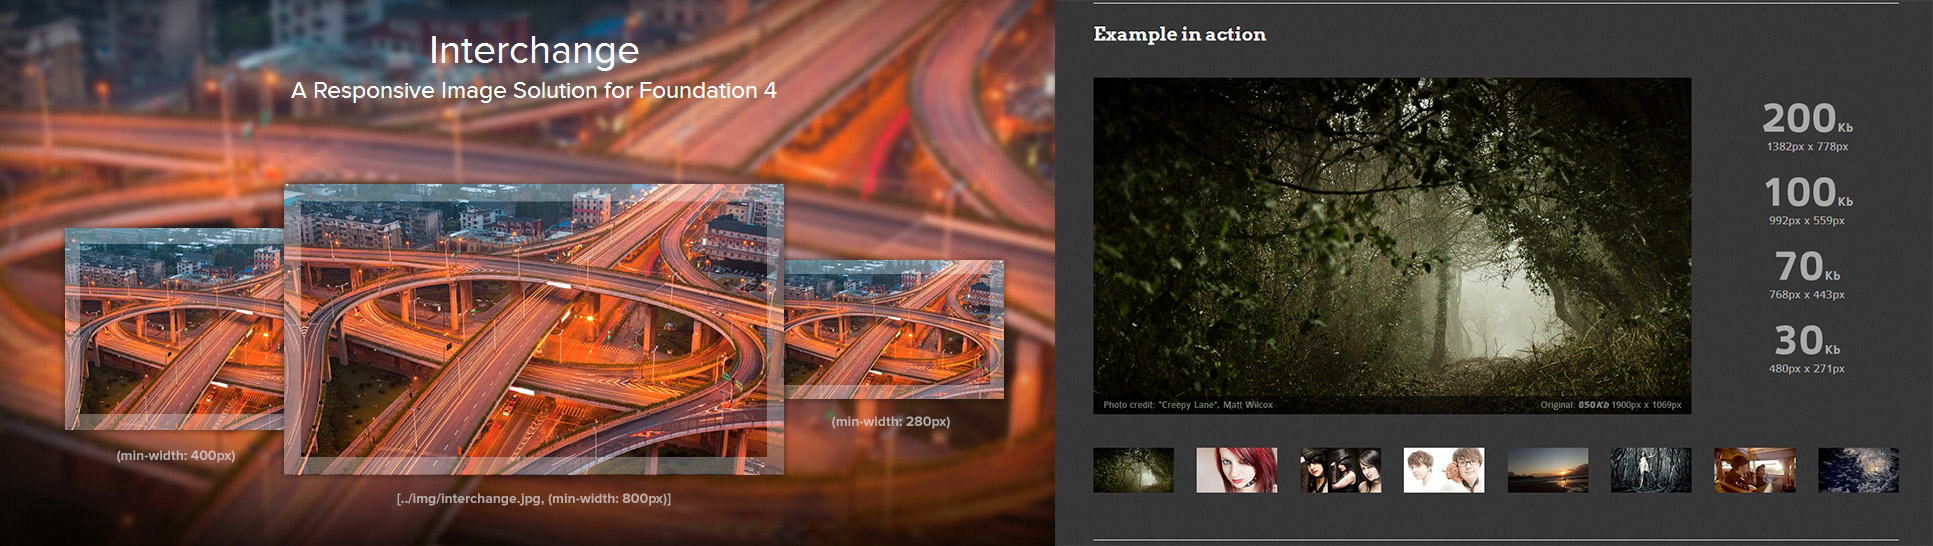Click the photo credit Creepy Lane text
Screen dimensions: 1933x546
1188,405
